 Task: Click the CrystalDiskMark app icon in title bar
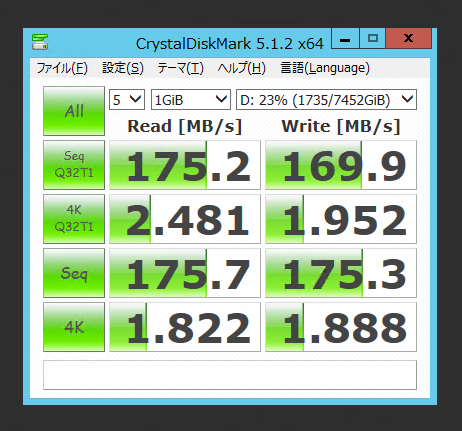40,42
